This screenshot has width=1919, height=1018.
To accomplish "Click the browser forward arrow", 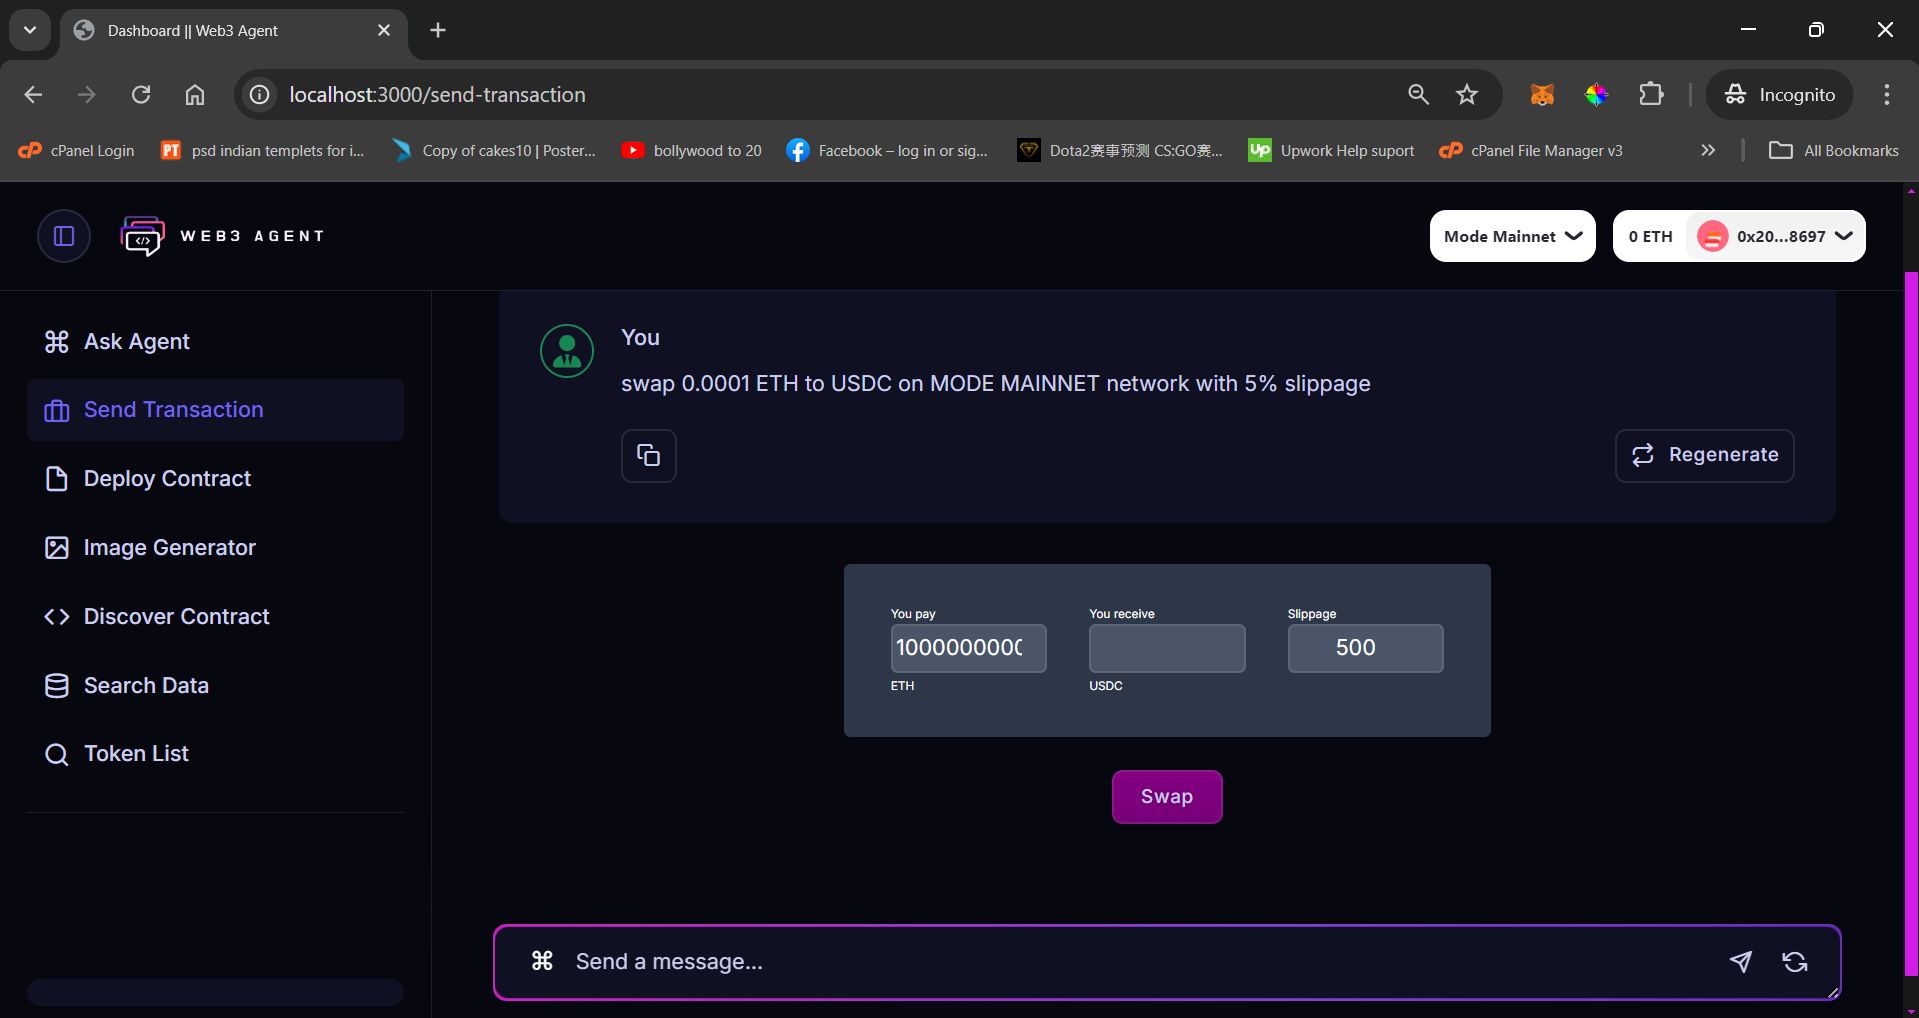I will [87, 95].
